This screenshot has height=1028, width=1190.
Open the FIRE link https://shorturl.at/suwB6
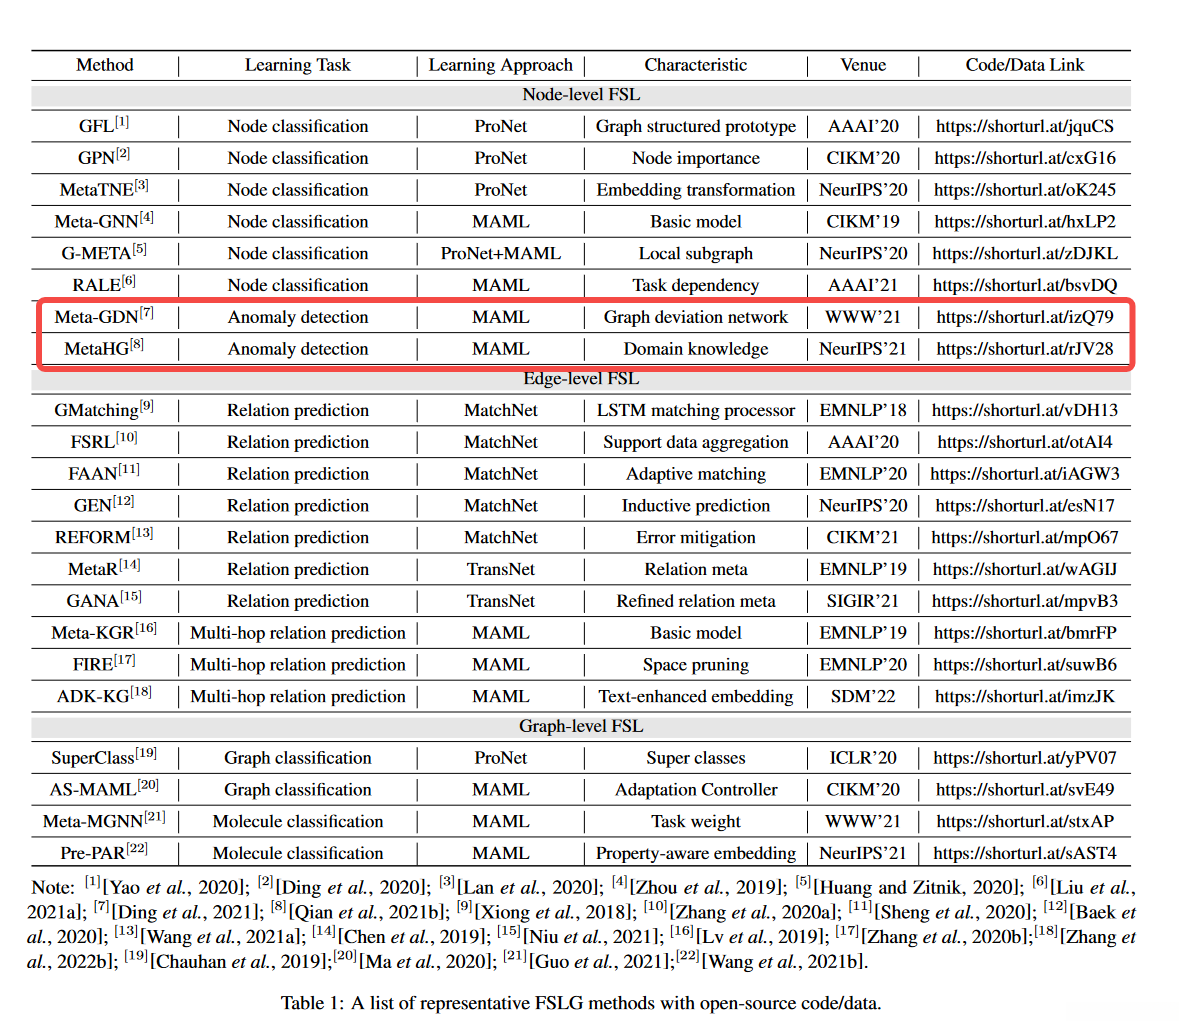[1025, 665]
